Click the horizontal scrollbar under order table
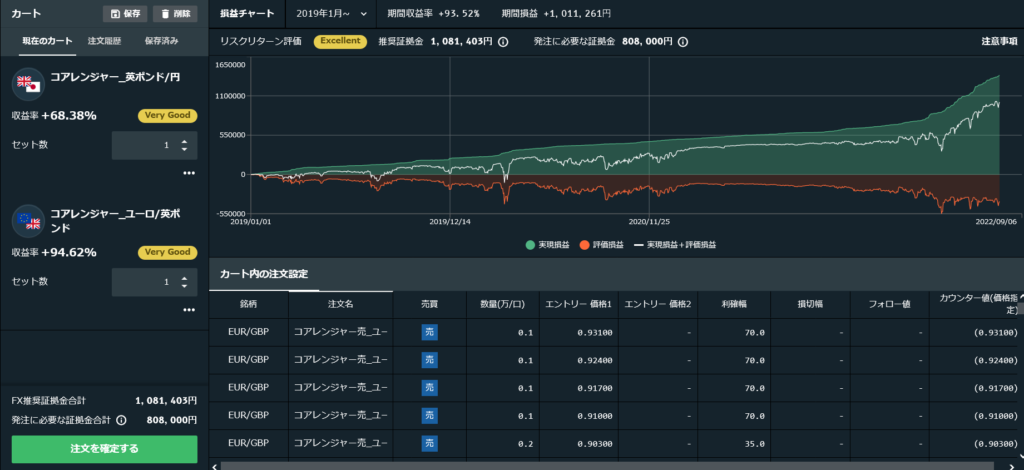 [x=600, y=465]
